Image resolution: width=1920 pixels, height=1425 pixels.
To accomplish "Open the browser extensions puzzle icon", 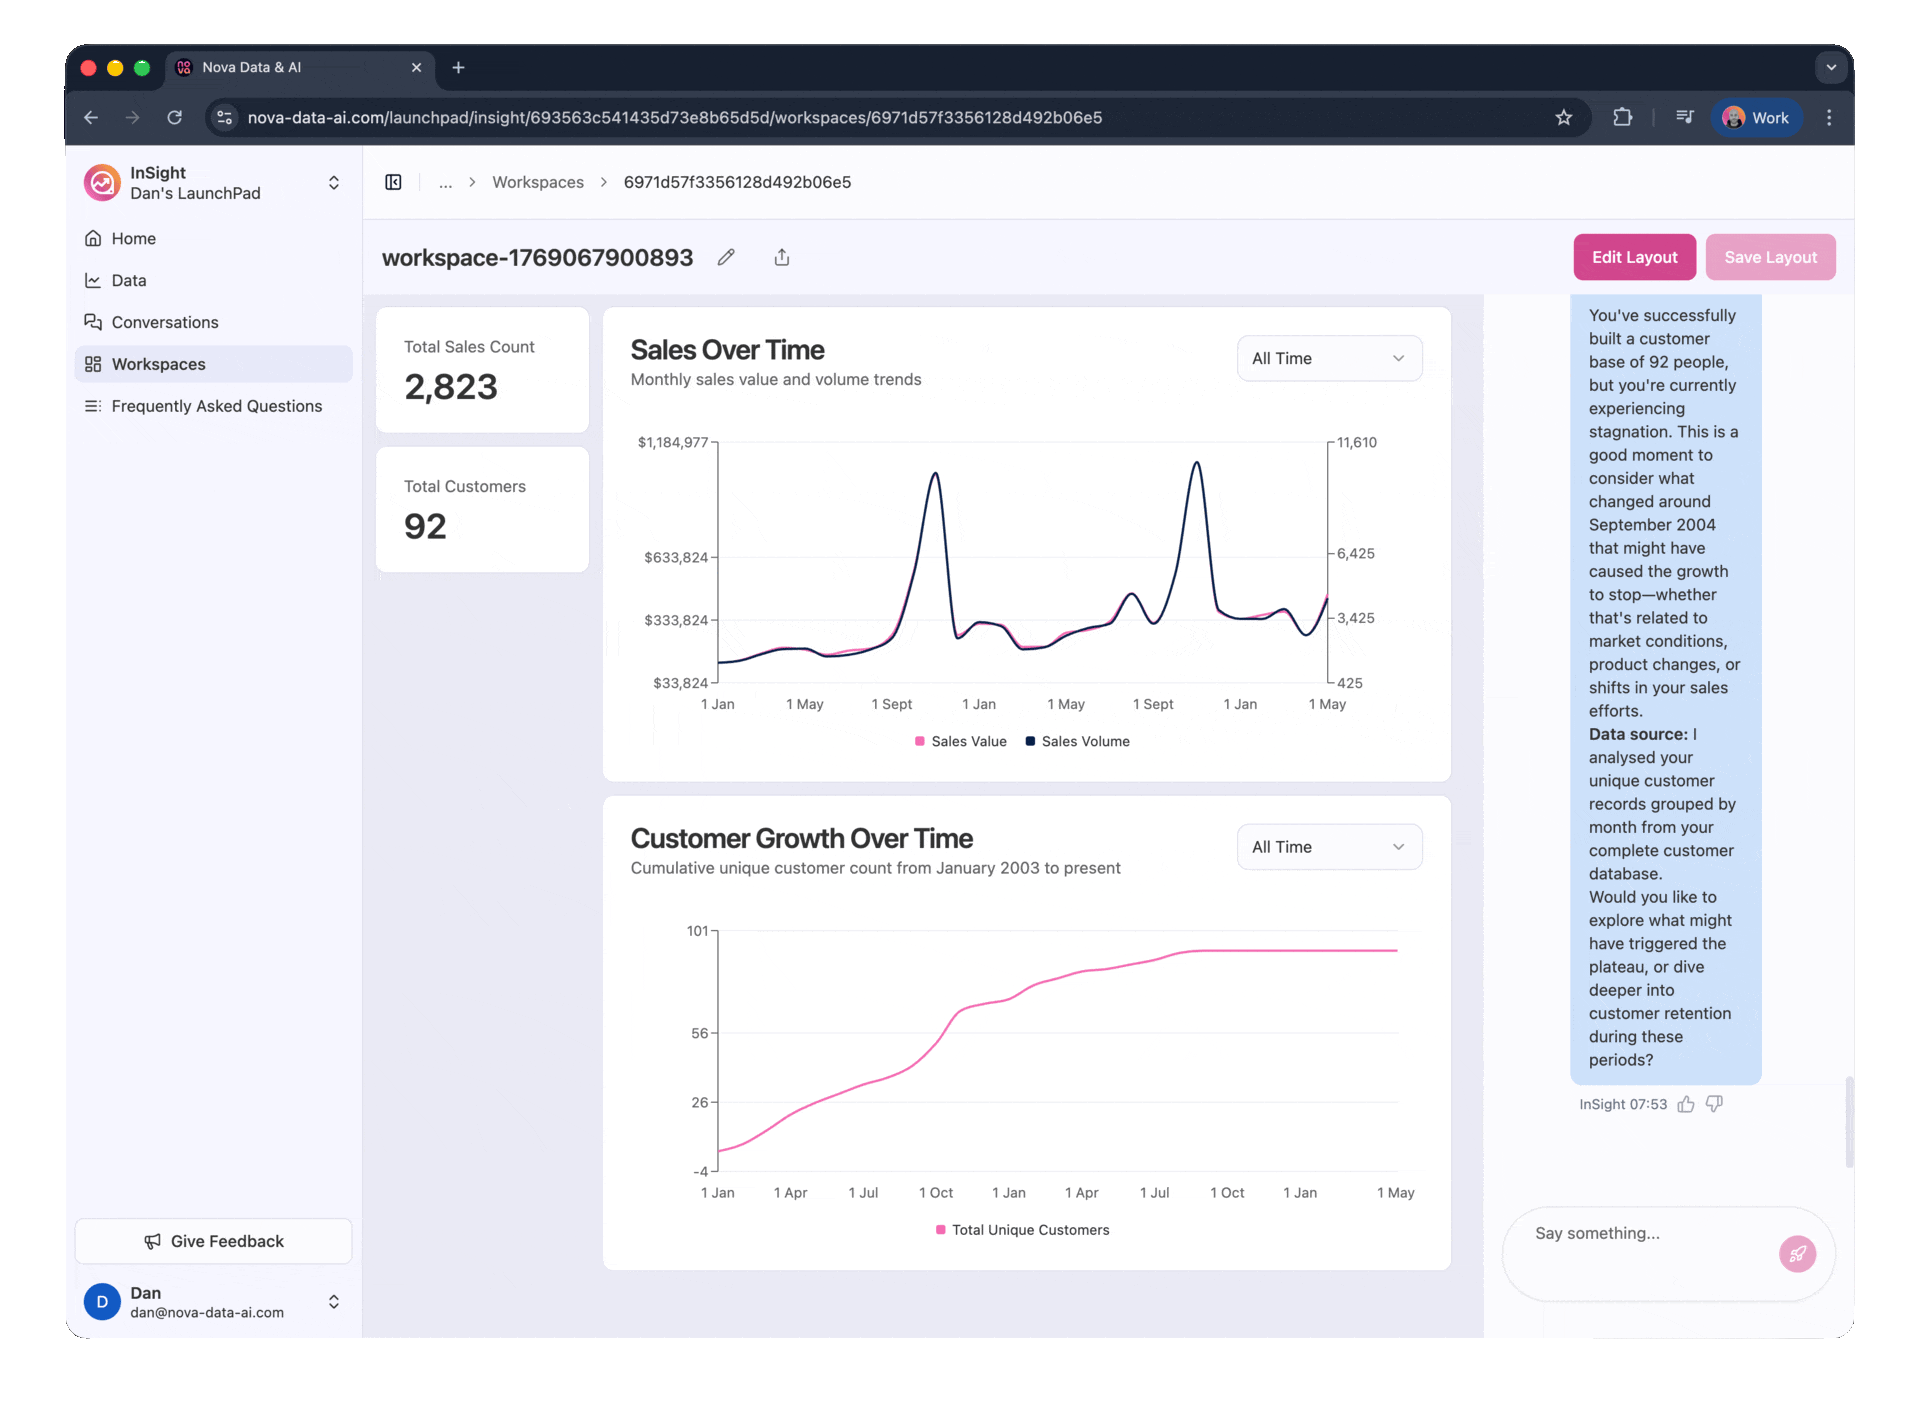I will [1622, 118].
